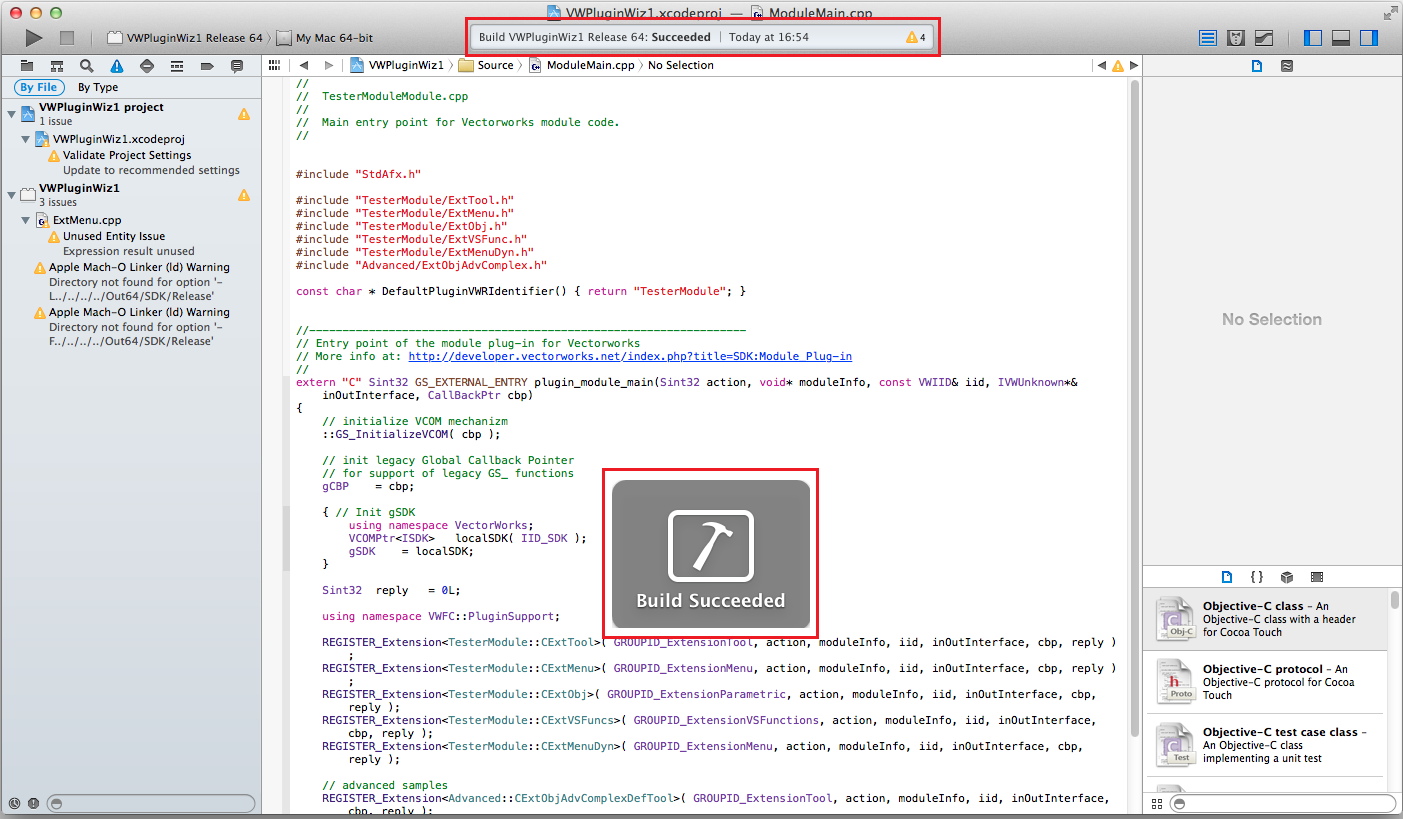The width and height of the screenshot is (1403, 819).
Task: Open the Project navigator folder icon
Action: click(27, 66)
